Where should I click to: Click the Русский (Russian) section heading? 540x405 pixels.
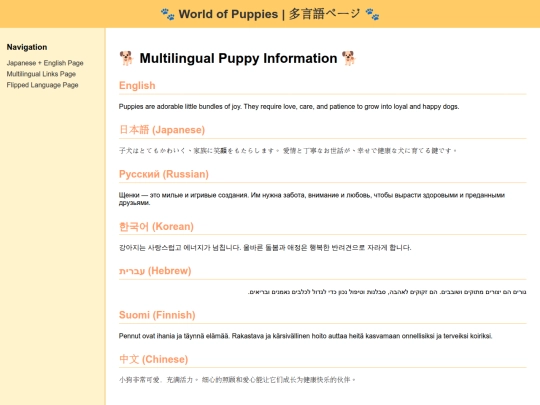pyautogui.click(x=164, y=174)
